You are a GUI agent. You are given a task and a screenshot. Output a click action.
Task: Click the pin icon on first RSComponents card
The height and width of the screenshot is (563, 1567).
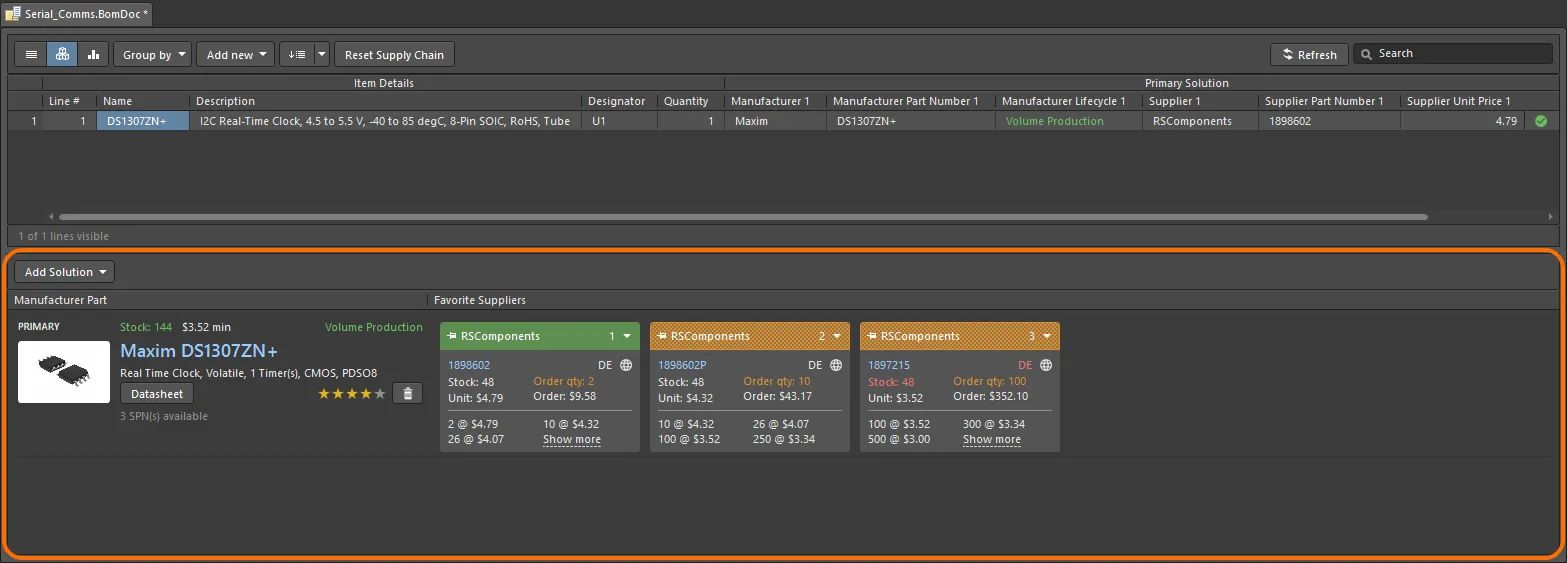coord(452,336)
